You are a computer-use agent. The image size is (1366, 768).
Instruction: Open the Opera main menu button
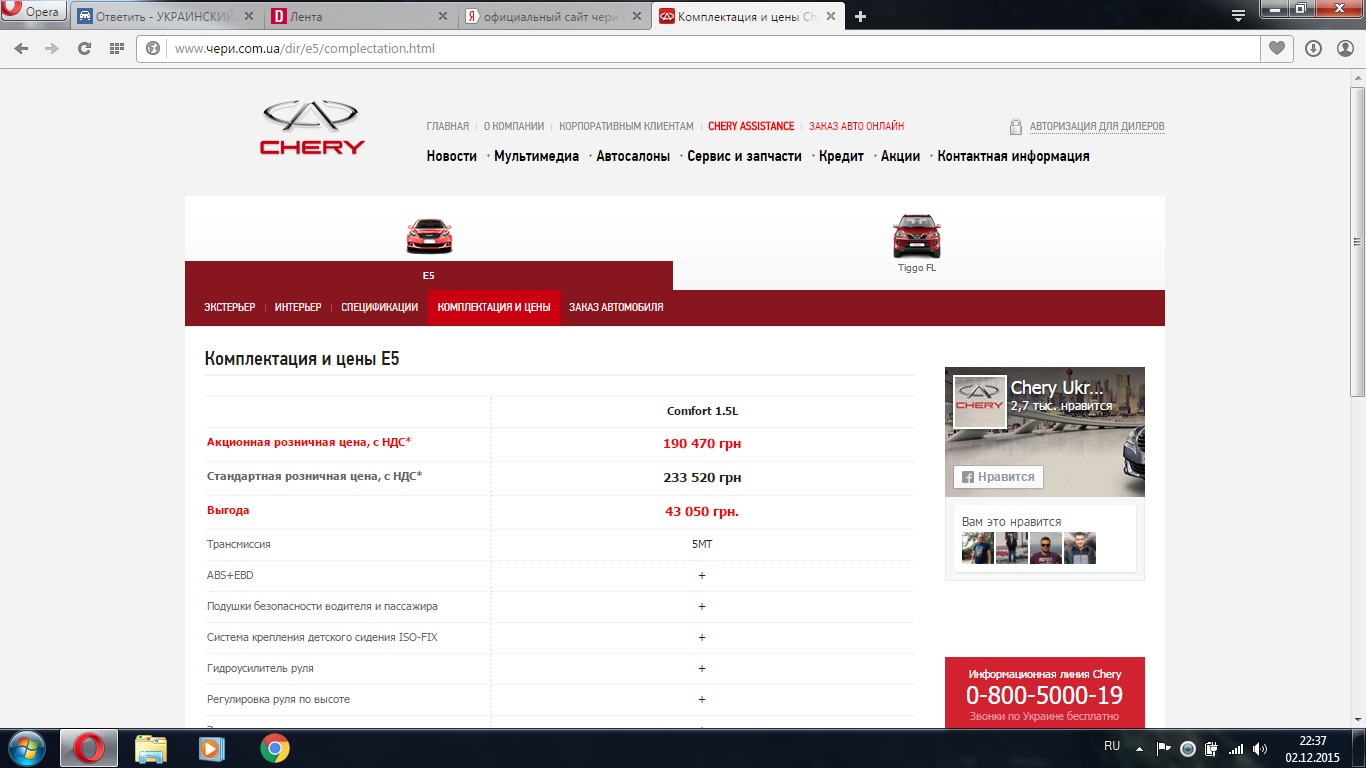coord(34,12)
